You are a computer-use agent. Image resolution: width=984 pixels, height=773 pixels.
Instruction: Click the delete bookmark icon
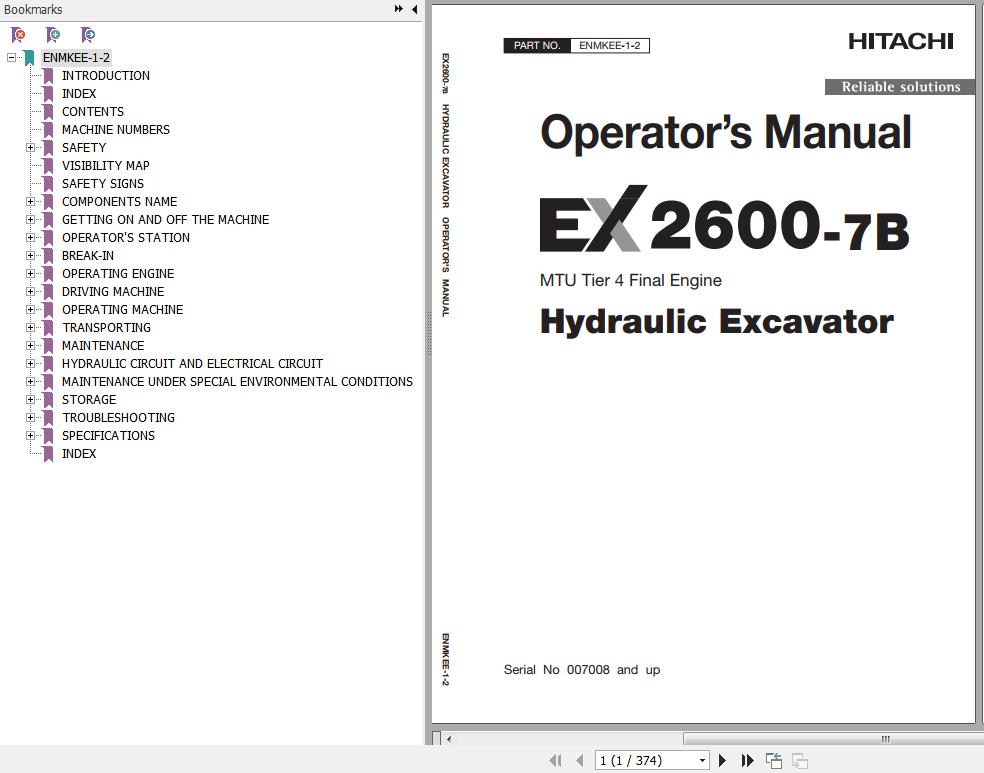coord(18,35)
